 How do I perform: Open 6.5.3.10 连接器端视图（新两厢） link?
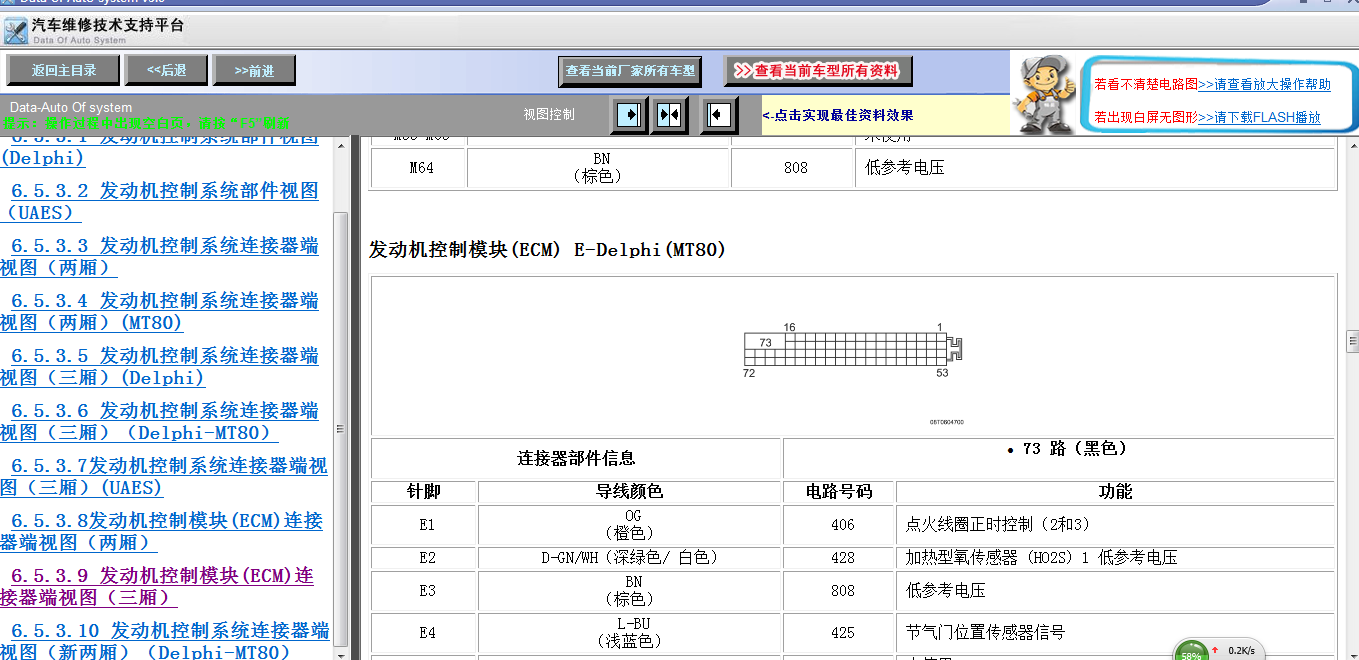(x=165, y=641)
